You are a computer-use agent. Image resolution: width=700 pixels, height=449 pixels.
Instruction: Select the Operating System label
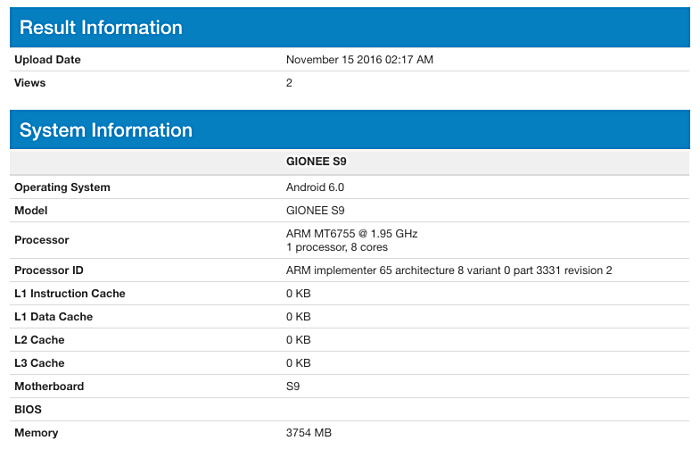[x=62, y=187]
